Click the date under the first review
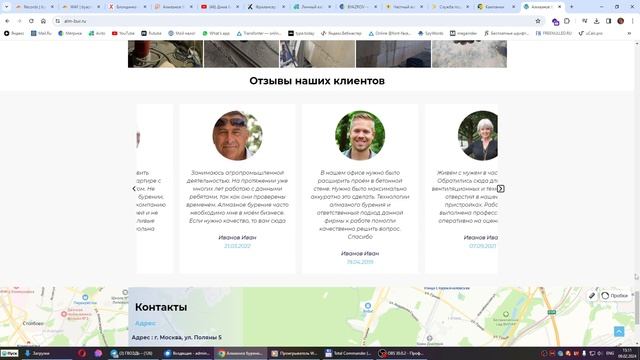This screenshot has width=640, height=360. pyautogui.click(x=238, y=246)
